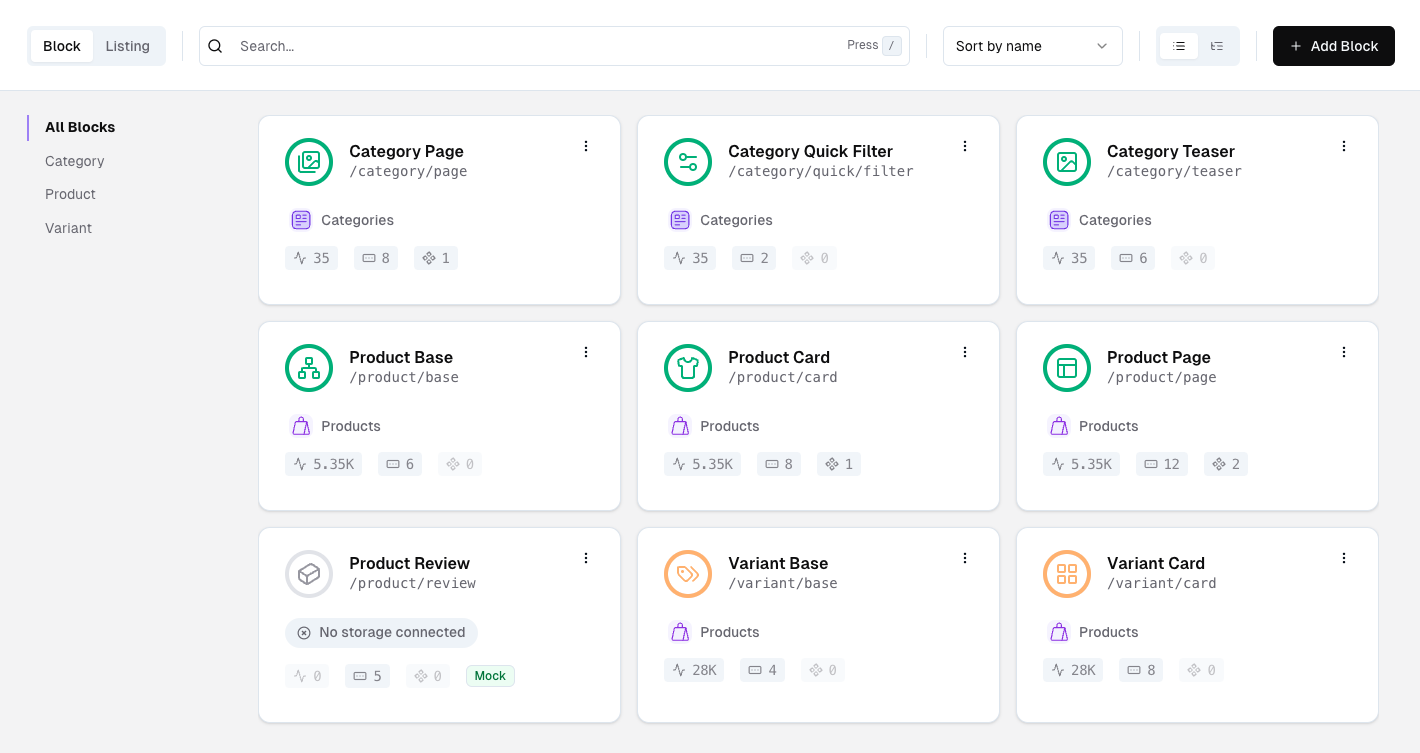Screen dimensions: 1420x753
Task: Select Product in the sidebar
Action: [x=70, y=194]
